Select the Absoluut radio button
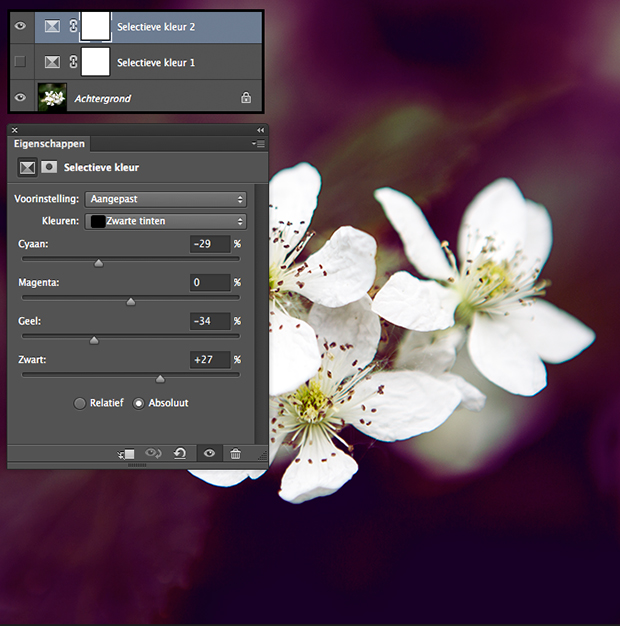 (x=138, y=403)
